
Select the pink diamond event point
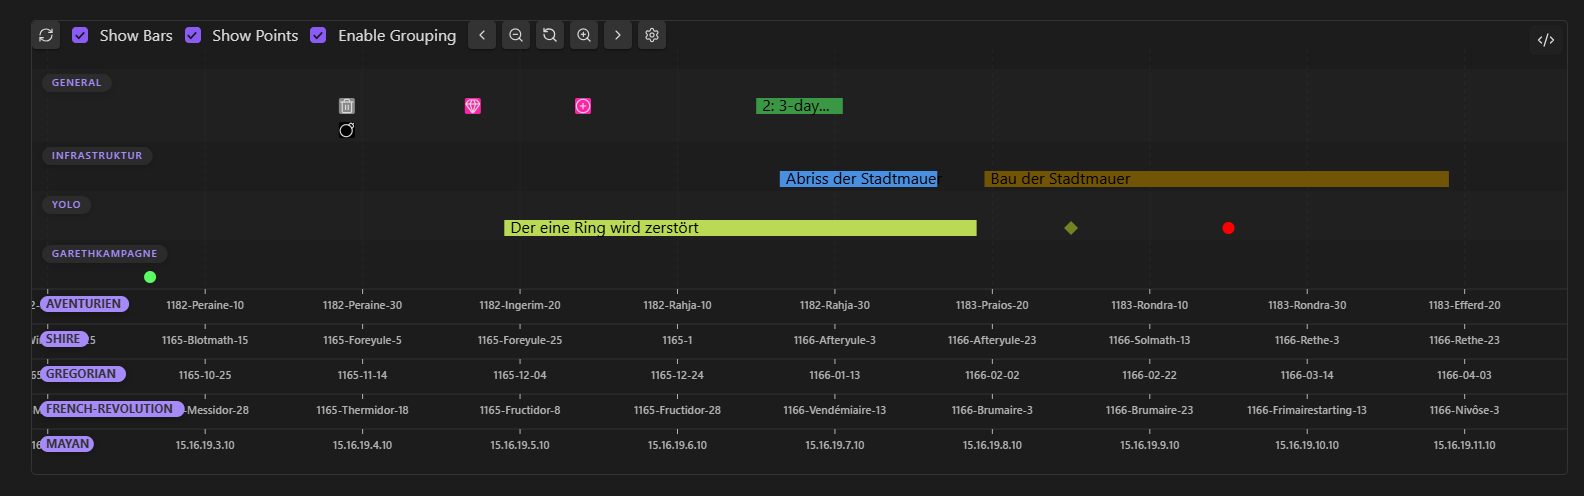tap(473, 106)
